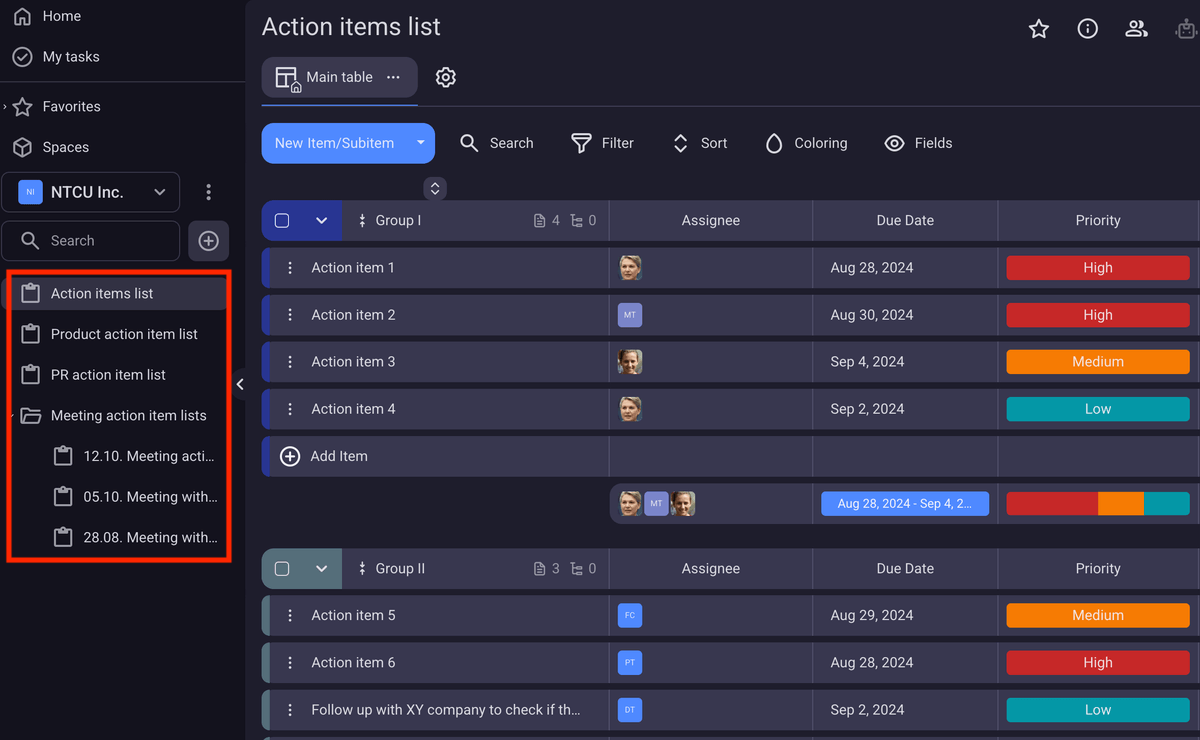
Task: Open the board settings gear
Action: (445, 77)
